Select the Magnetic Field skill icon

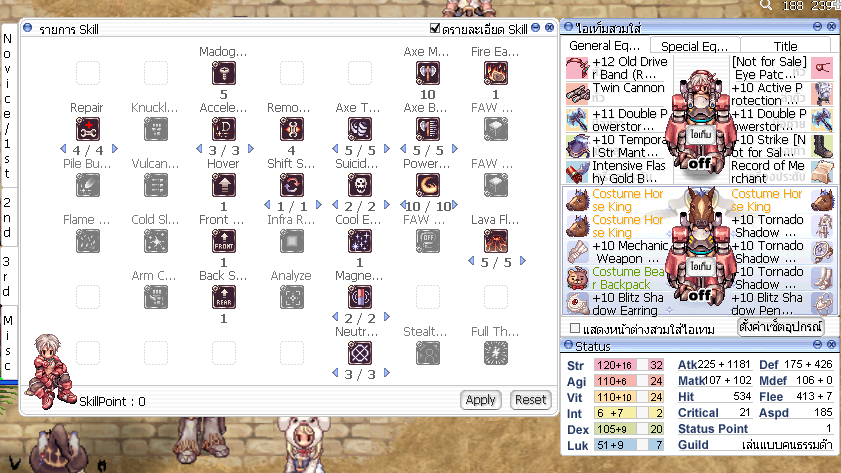pos(359,297)
